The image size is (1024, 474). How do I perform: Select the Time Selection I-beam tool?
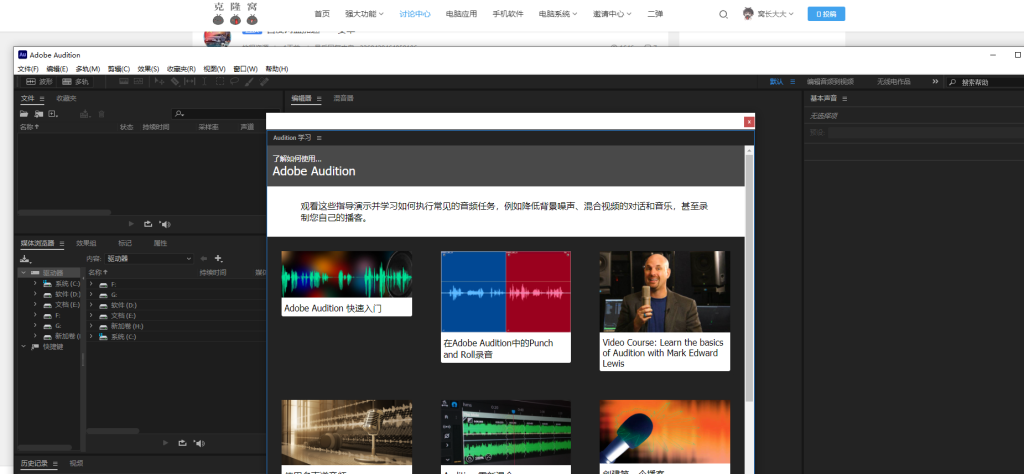point(204,82)
